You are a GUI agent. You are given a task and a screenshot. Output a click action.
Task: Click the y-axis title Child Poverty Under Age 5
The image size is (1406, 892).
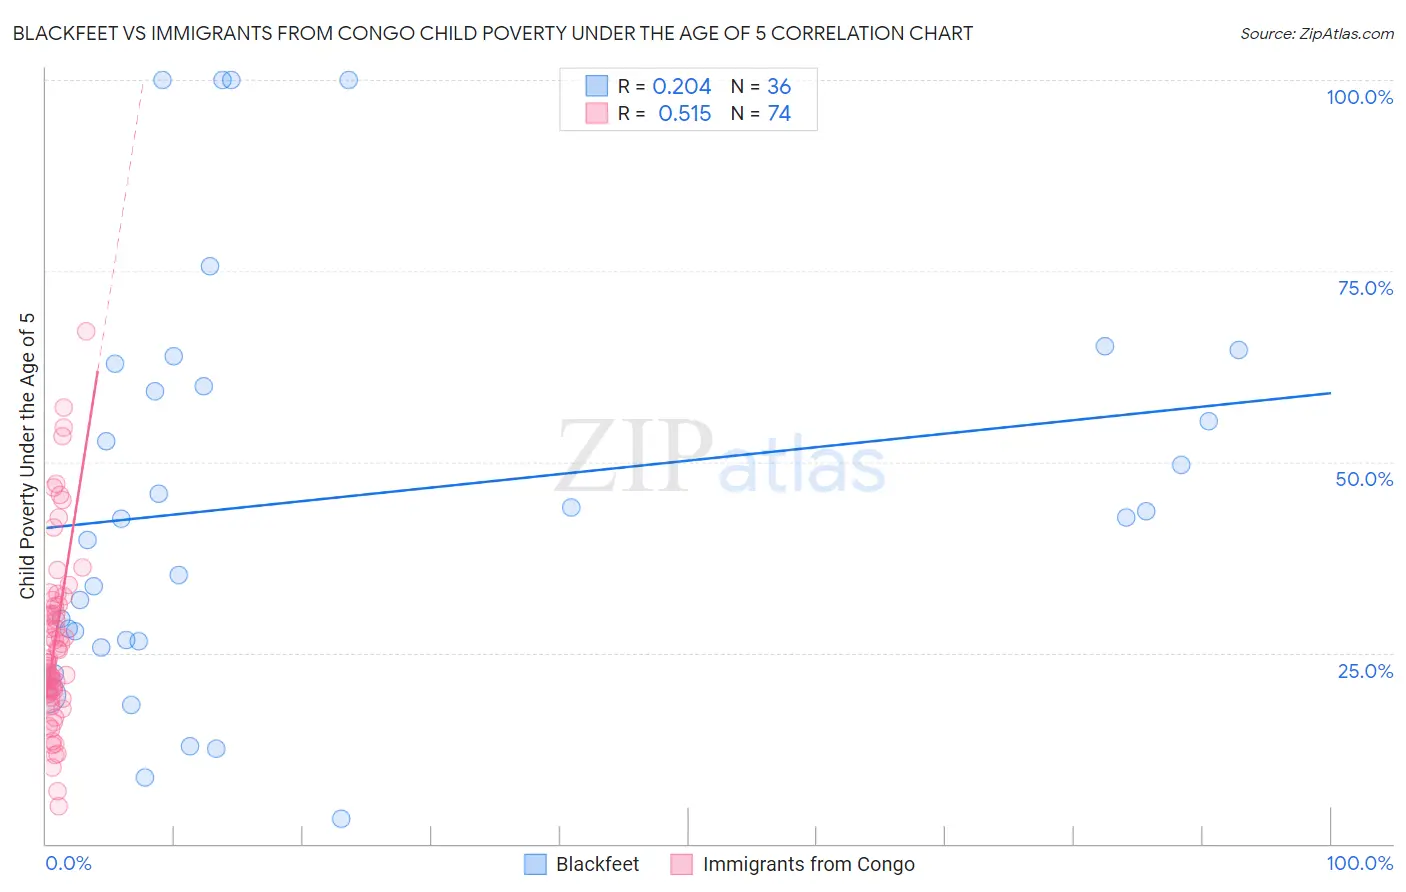tap(27, 455)
